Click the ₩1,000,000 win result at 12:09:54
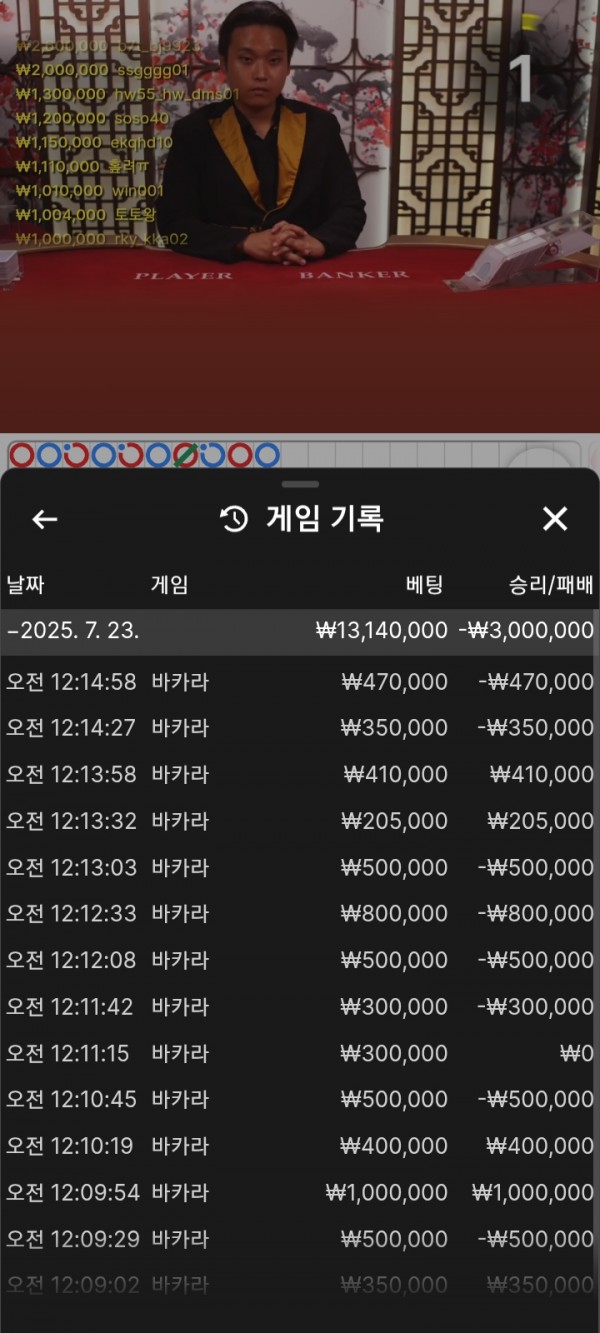The image size is (600, 1333). [x=532, y=1192]
